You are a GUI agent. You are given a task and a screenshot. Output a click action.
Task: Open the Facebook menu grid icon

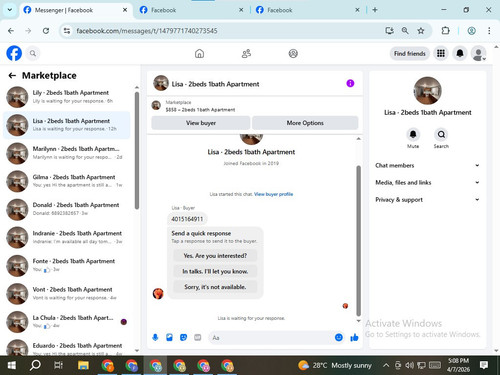(441, 53)
